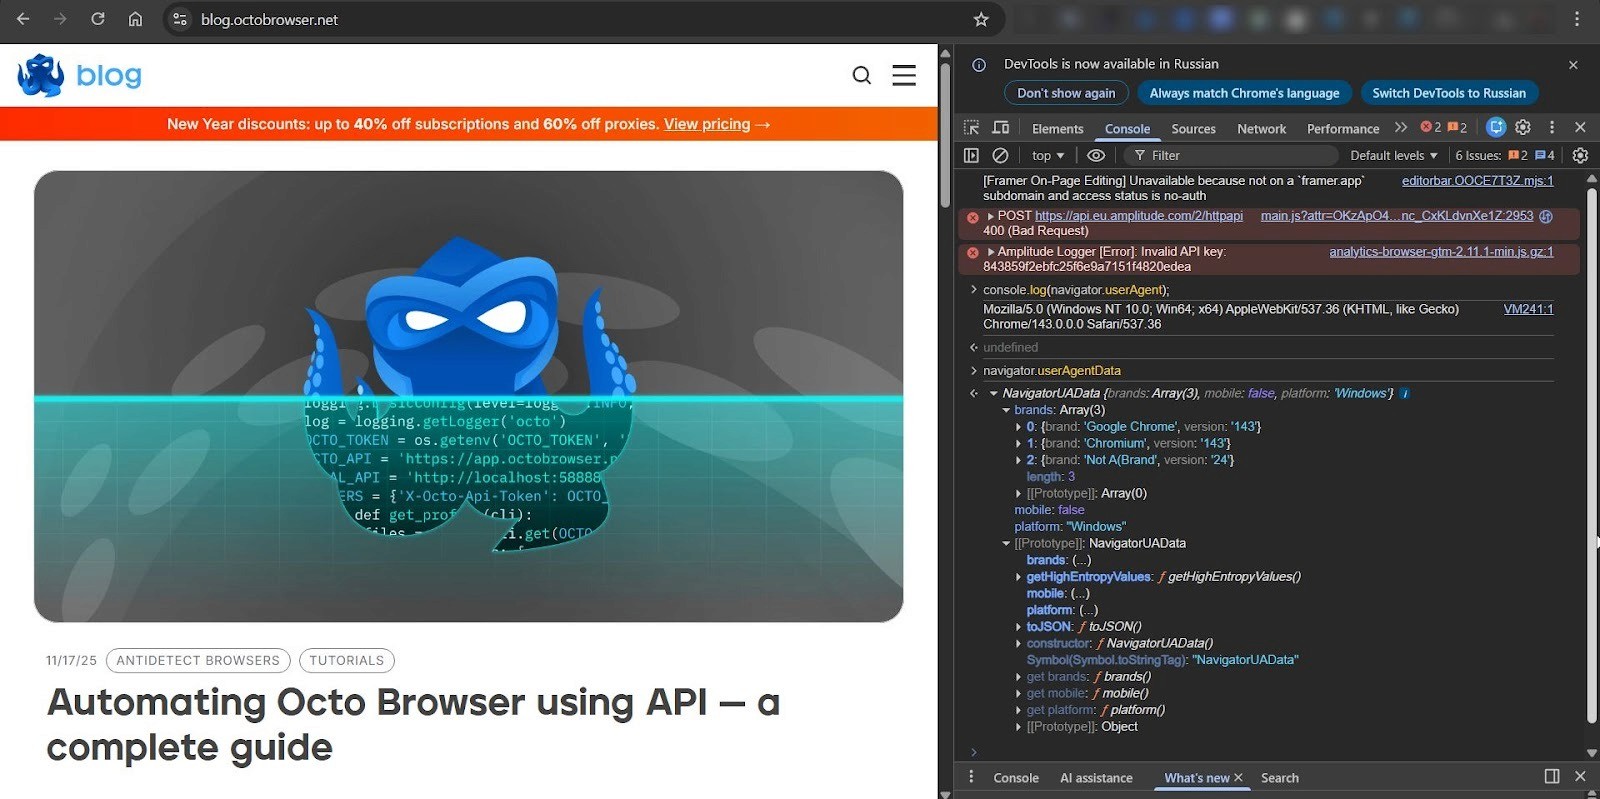Viewport: 1600px width, 799px height.
Task: Open the Sources tab
Action: [x=1193, y=128]
